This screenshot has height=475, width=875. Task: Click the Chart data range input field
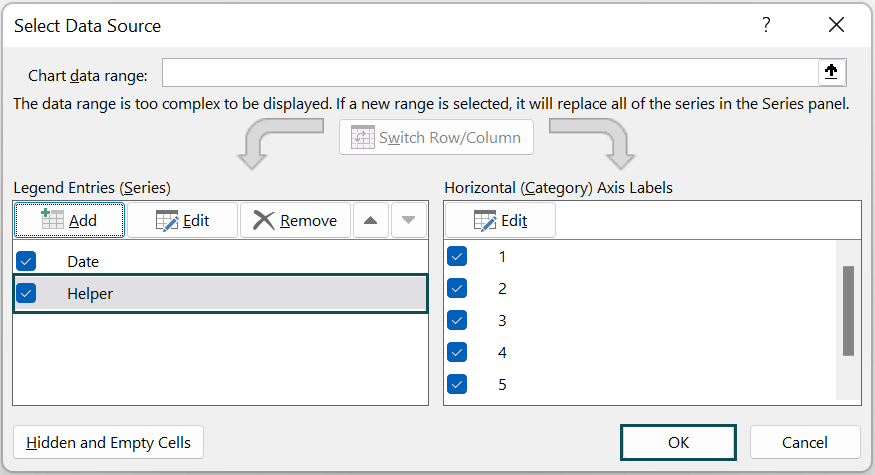[490, 73]
